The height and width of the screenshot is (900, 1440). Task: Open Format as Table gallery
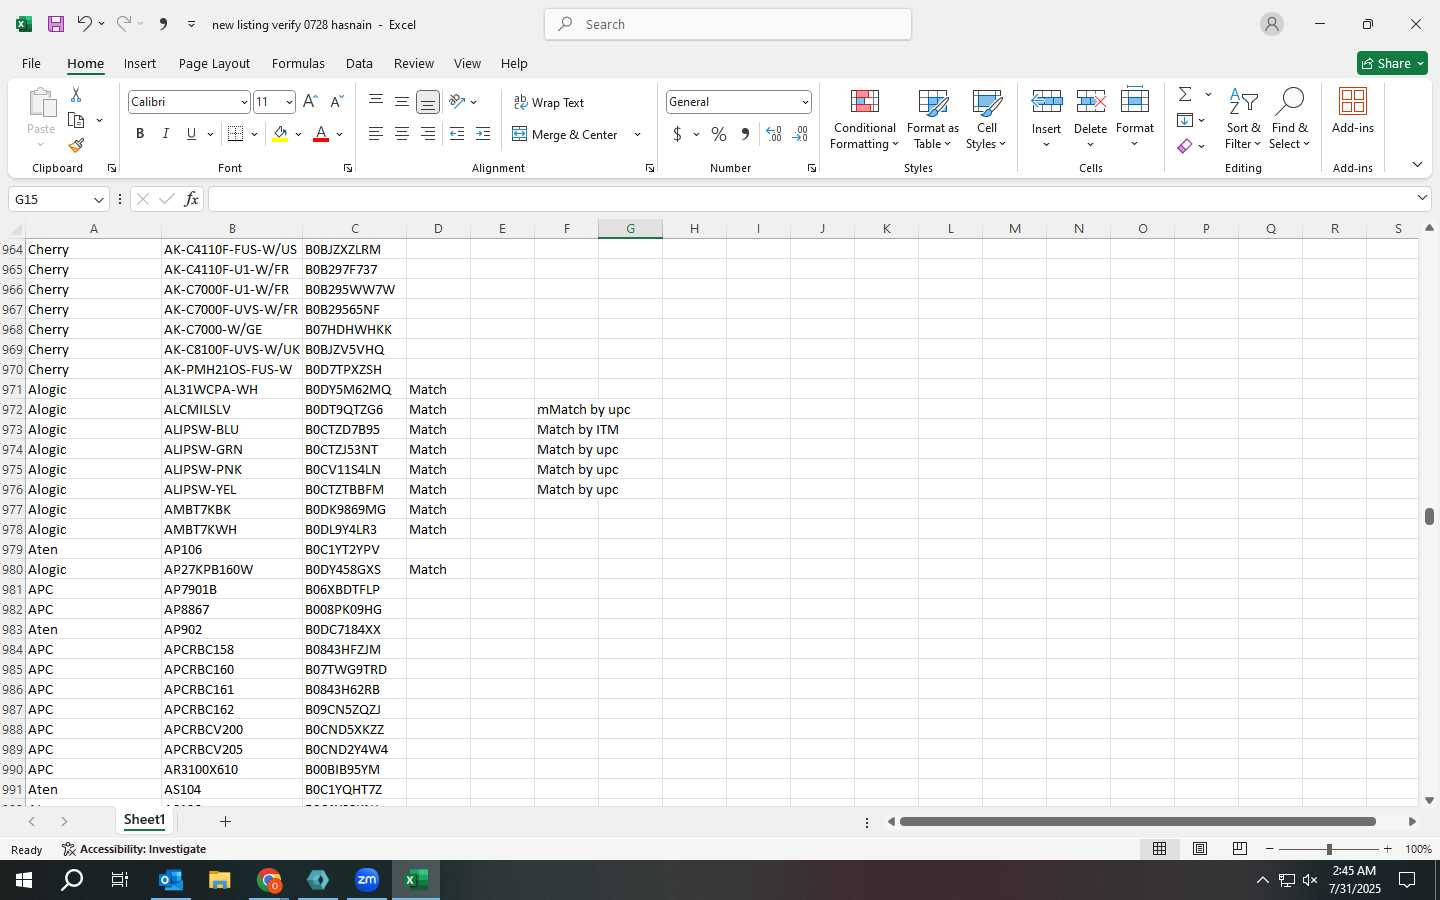[933, 118]
